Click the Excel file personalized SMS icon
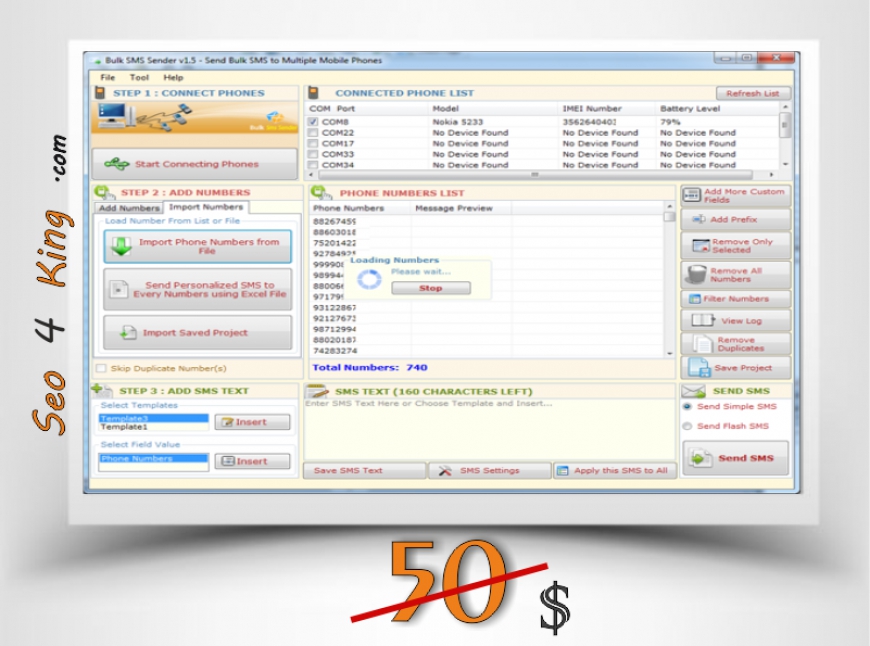Viewport: 870px width, 646px height. pyautogui.click(x=118, y=289)
